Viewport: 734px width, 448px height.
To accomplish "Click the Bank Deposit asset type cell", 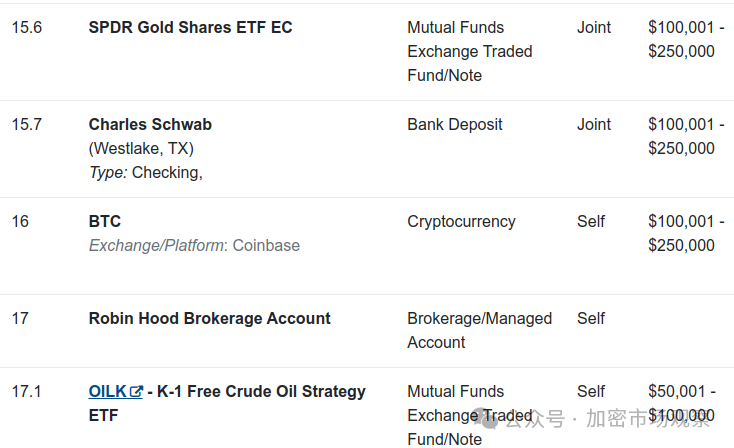I will click(455, 125).
